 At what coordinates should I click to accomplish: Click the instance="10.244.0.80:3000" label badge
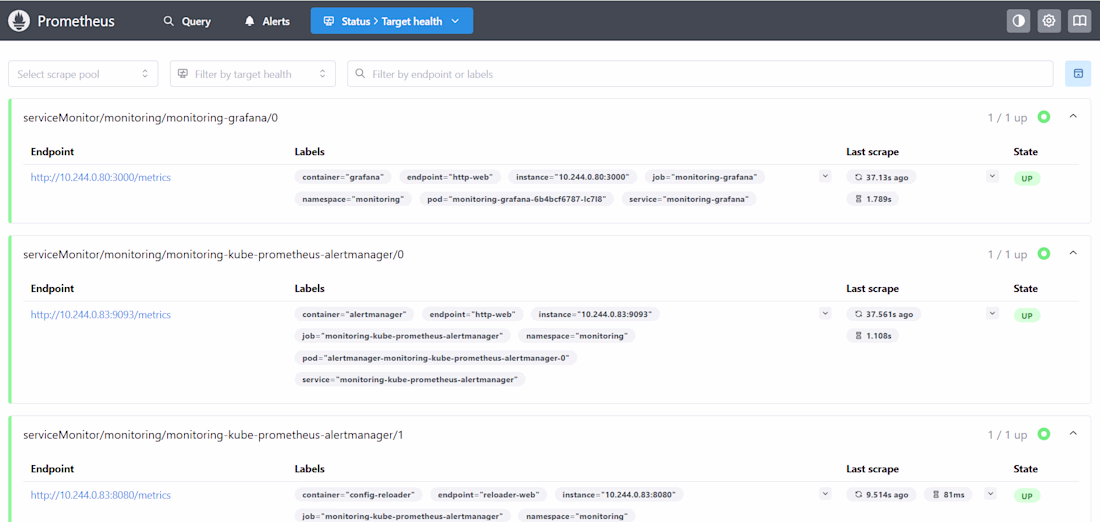click(572, 178)
